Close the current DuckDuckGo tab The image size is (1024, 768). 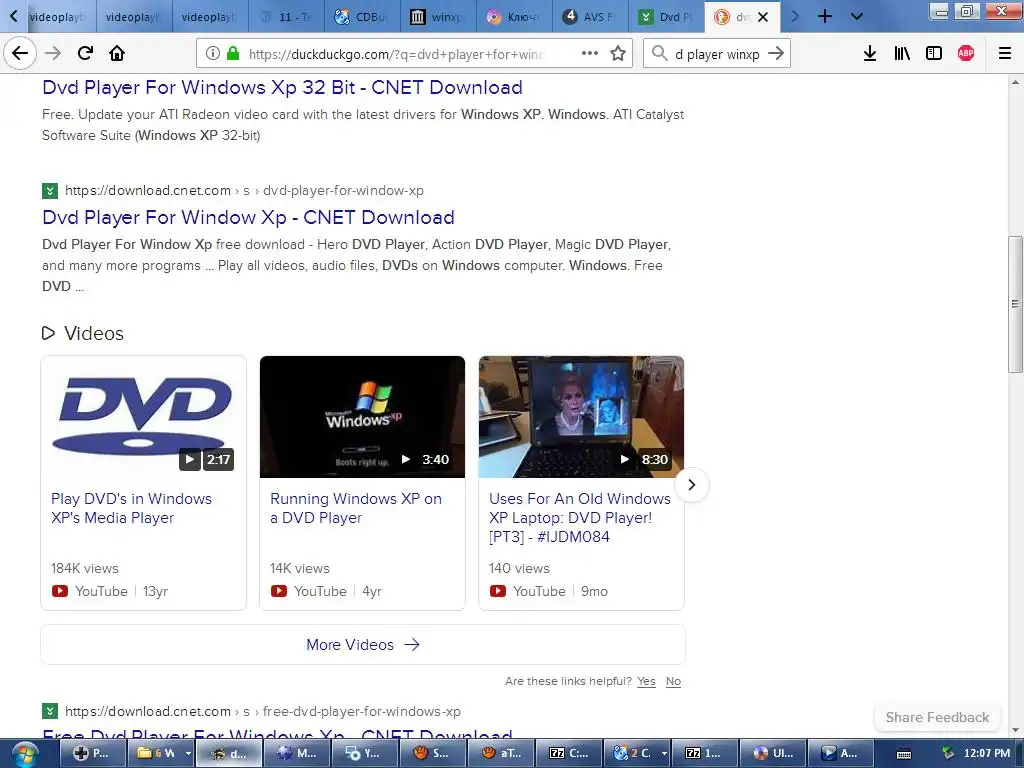(763, 17)
